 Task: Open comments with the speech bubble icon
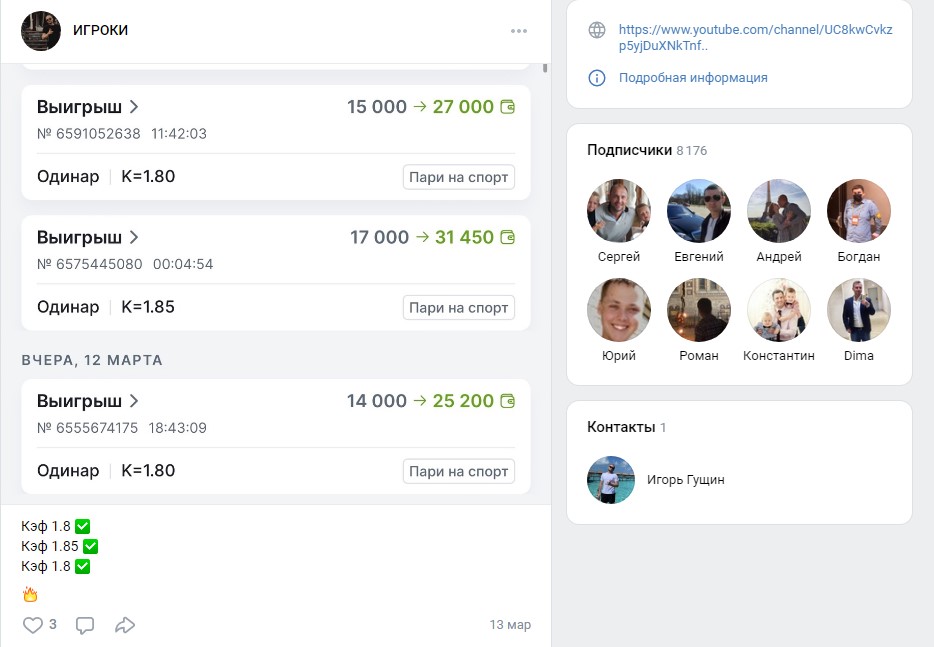point(85,625)
